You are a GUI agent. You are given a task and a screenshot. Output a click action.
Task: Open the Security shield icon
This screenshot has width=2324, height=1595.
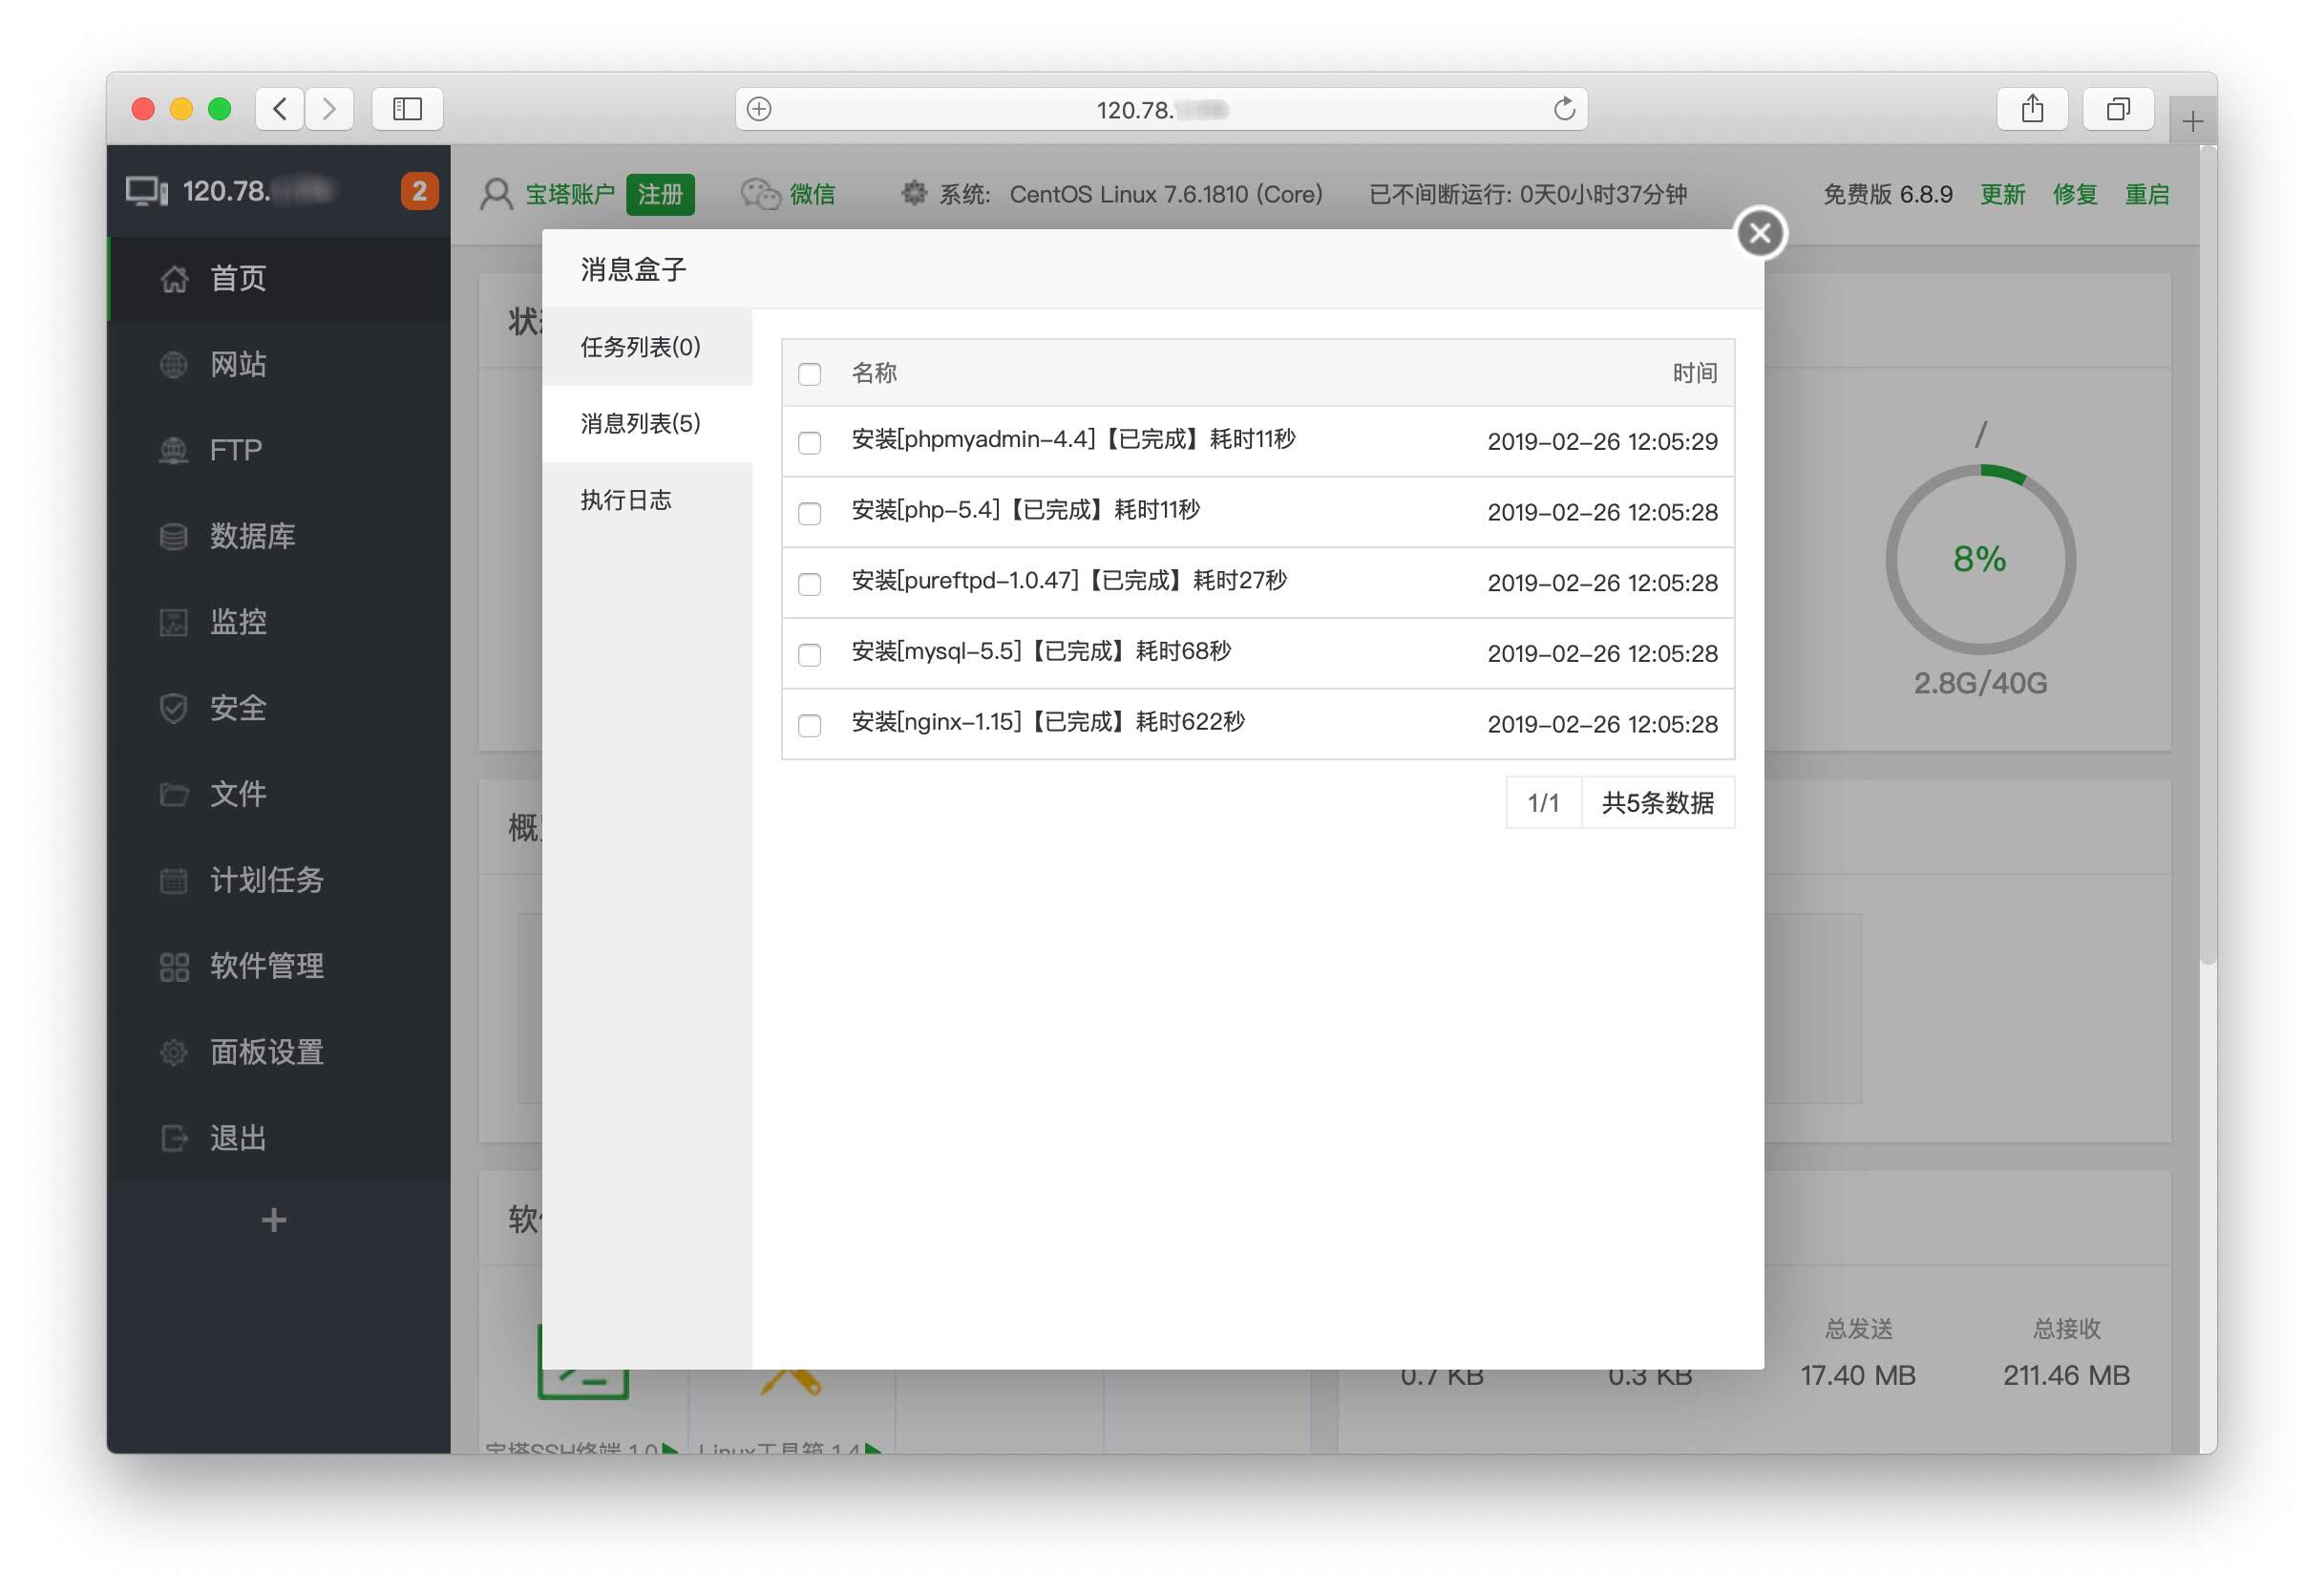pos(174,709)
